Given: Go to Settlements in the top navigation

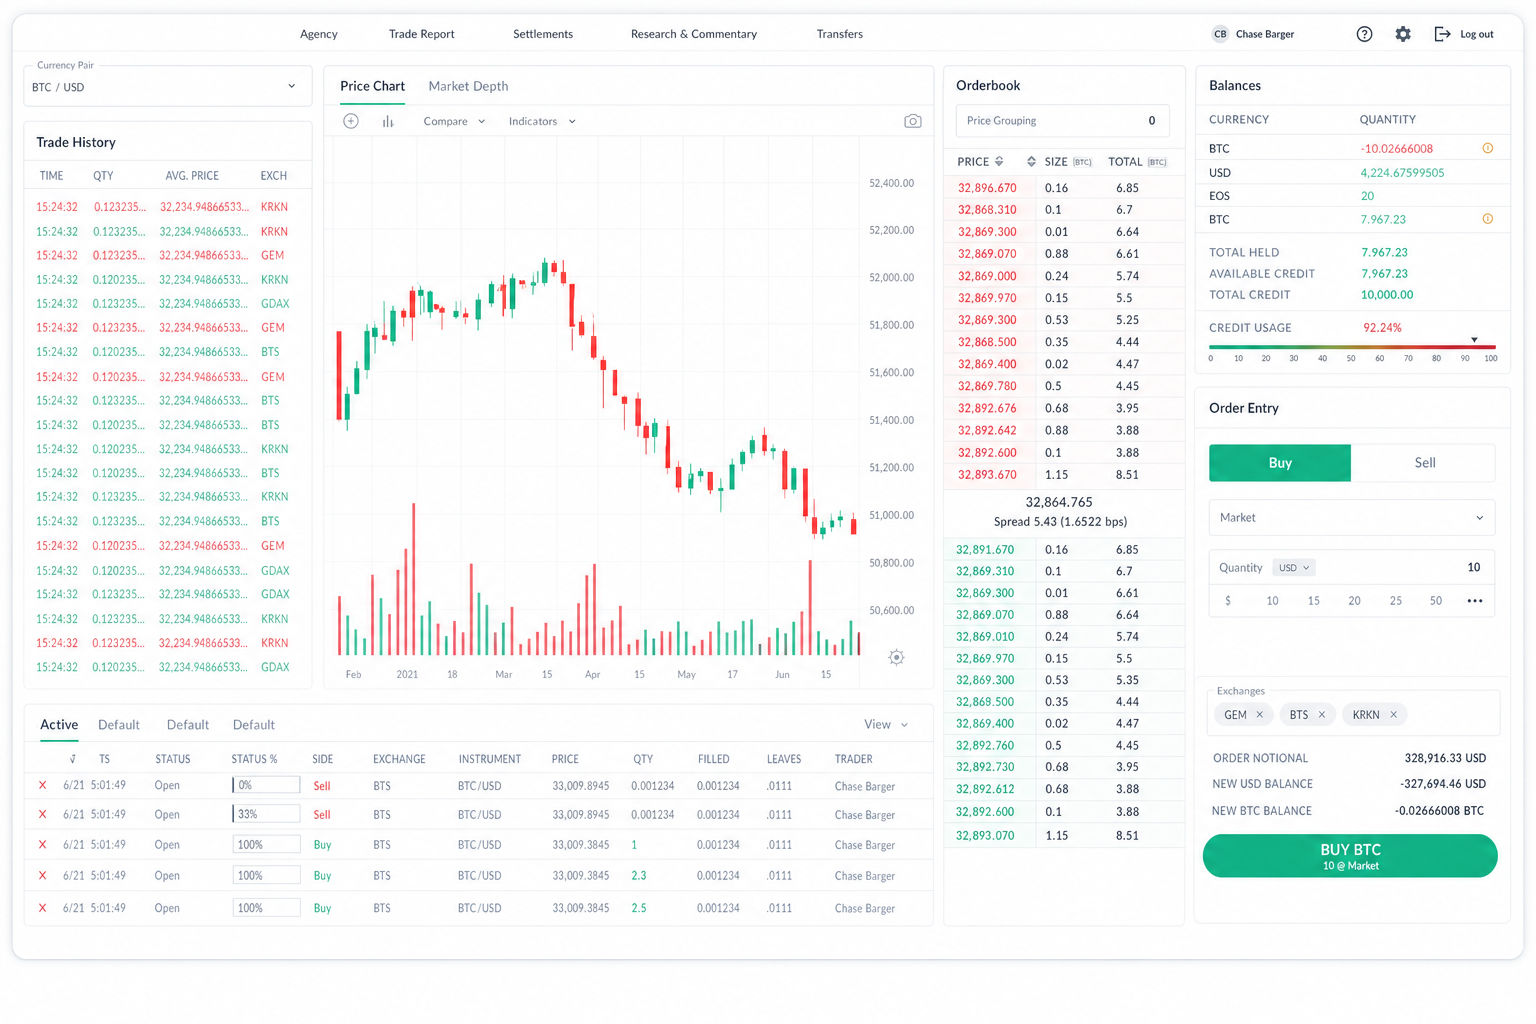Looking at the screenshot, I should coord(543,34).
